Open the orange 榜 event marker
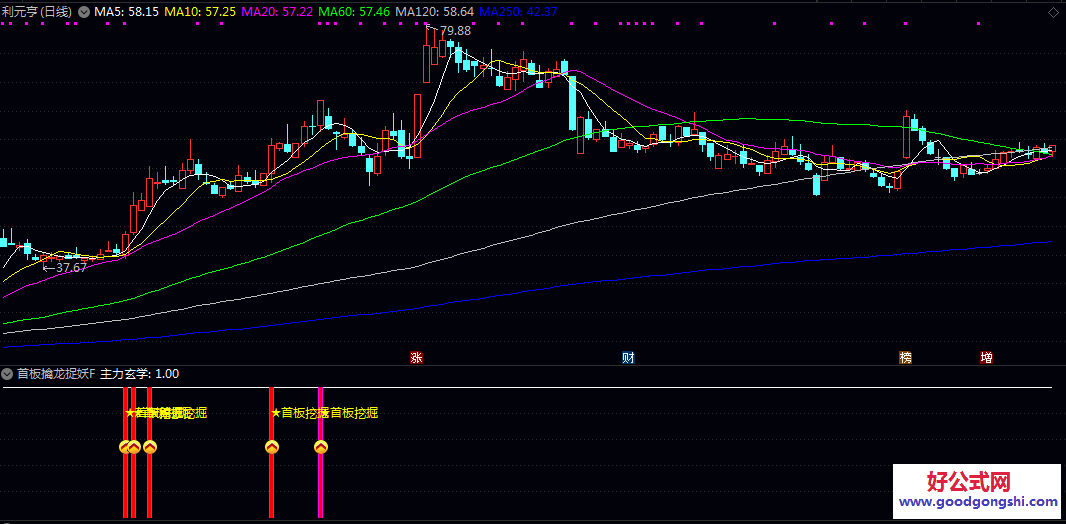The height and width of the screenshot is (524, 1066). point(905,357)
